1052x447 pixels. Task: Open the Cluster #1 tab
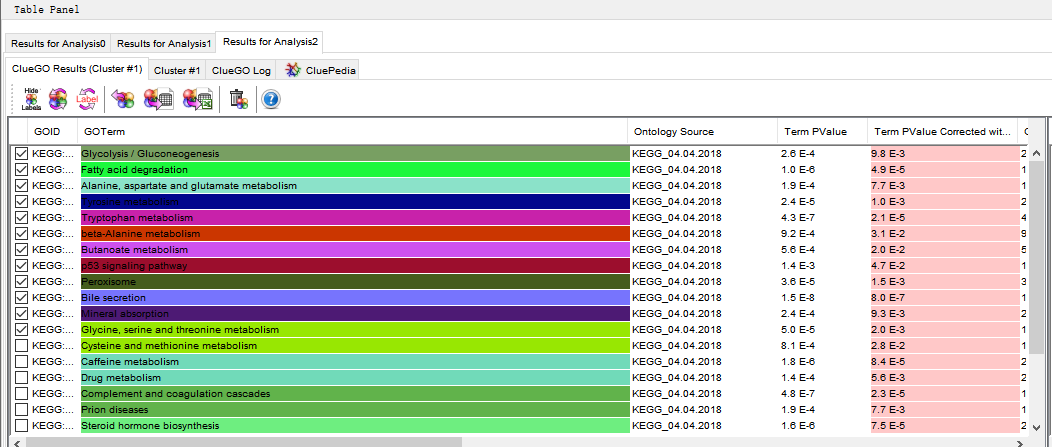click(x=177, y=70)
